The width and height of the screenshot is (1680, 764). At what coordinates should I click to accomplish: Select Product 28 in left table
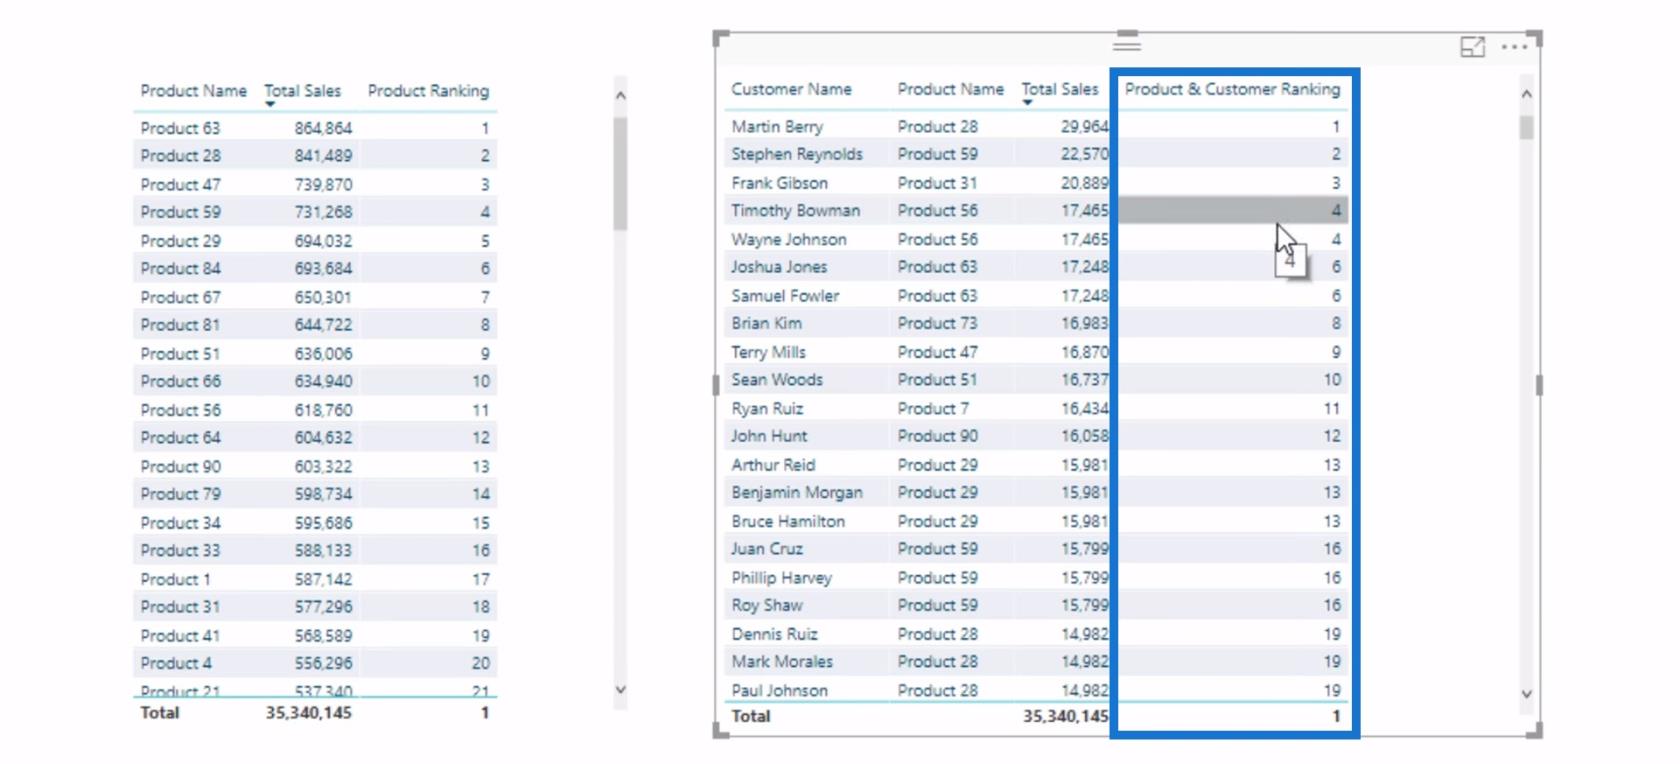pyautogui.click(x=180, y=156)
